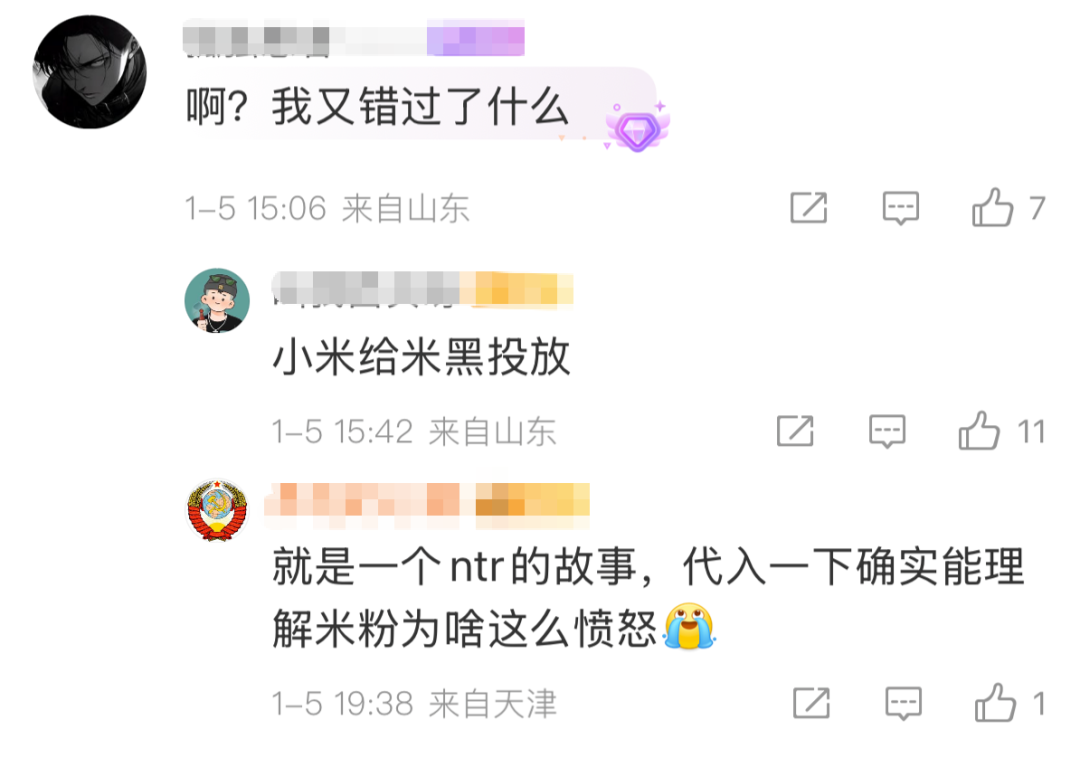Screen dimensions: 1080x758
Task: Tap the second commenter's blurred username
Action: 366,288
